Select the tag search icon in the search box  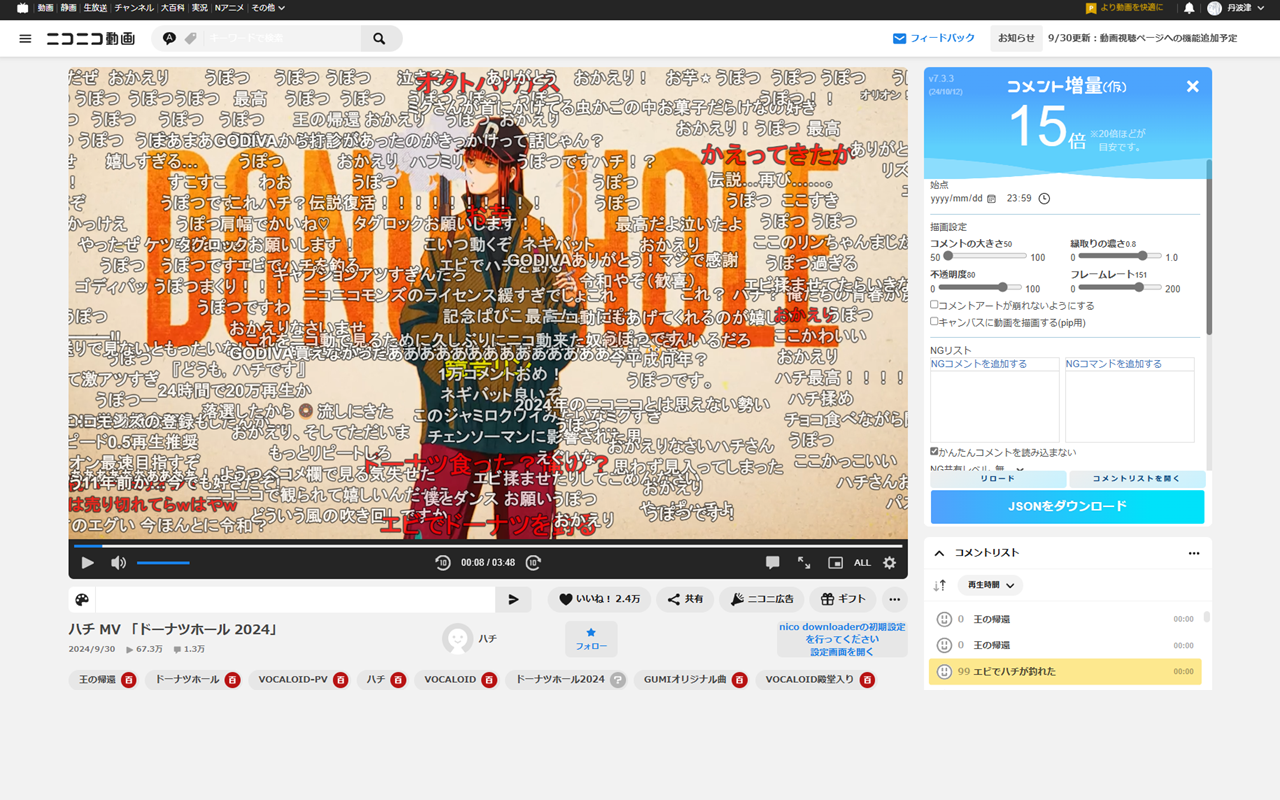point(190,39)
